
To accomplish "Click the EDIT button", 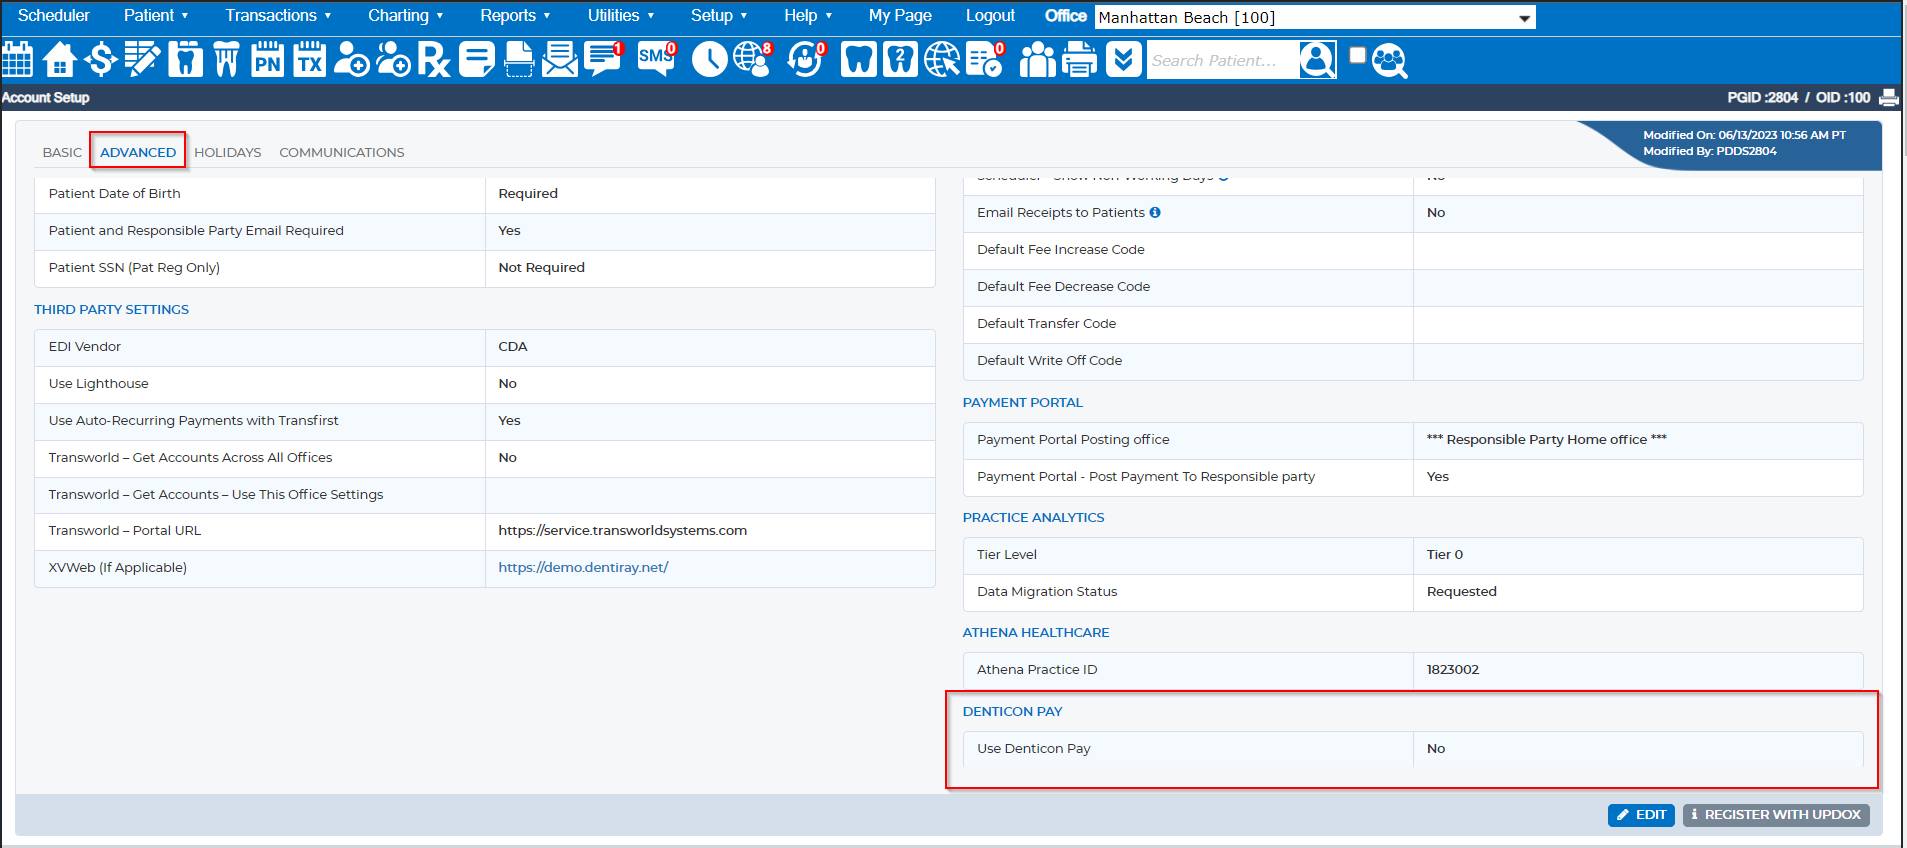I will pyautogui.click(x=1641, y=815).
